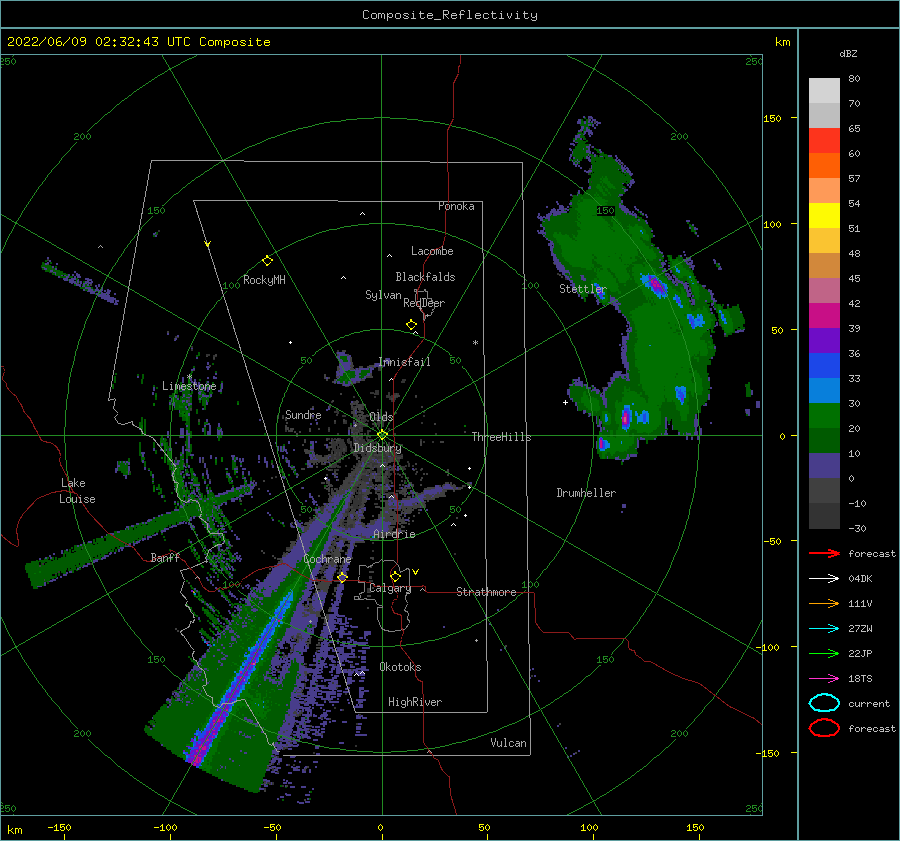Click the Cochrane label

[x=327, y=559]
